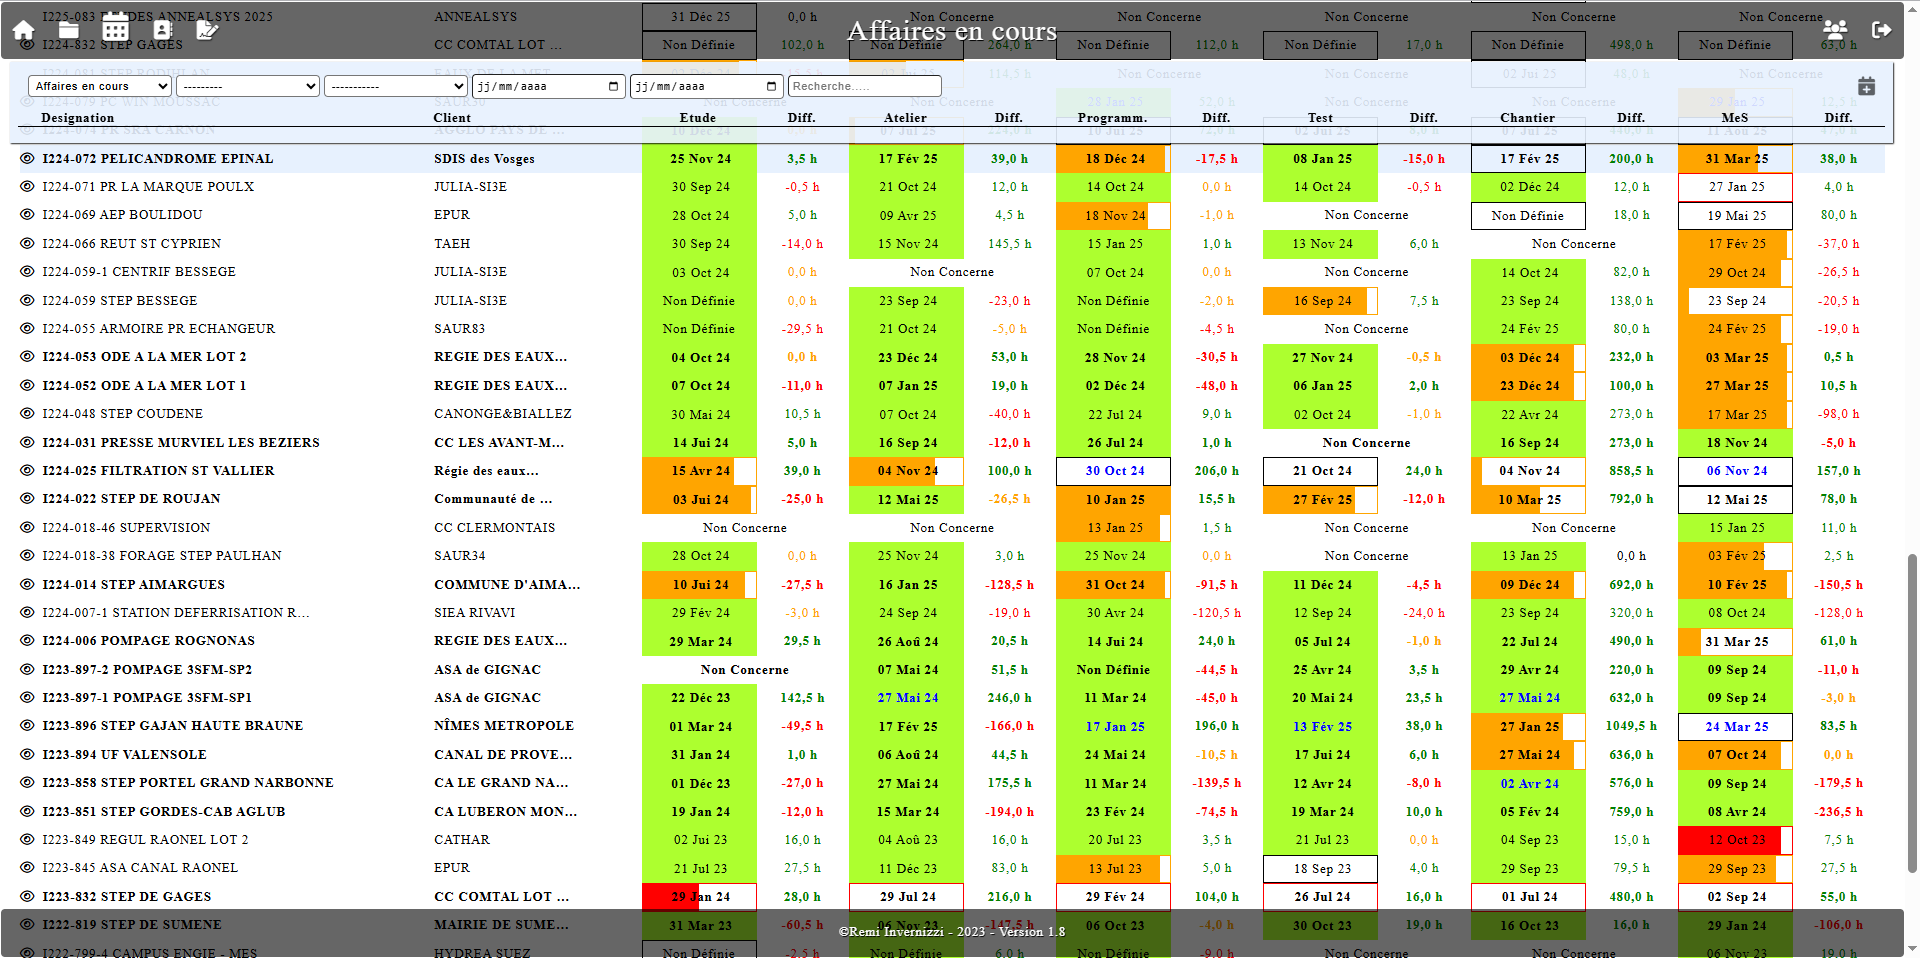The width and height of the screenshot is (1920, 958).
Task: Open affair I224-025 FILTRATION ST VALLIER
Action: [158, 470]
